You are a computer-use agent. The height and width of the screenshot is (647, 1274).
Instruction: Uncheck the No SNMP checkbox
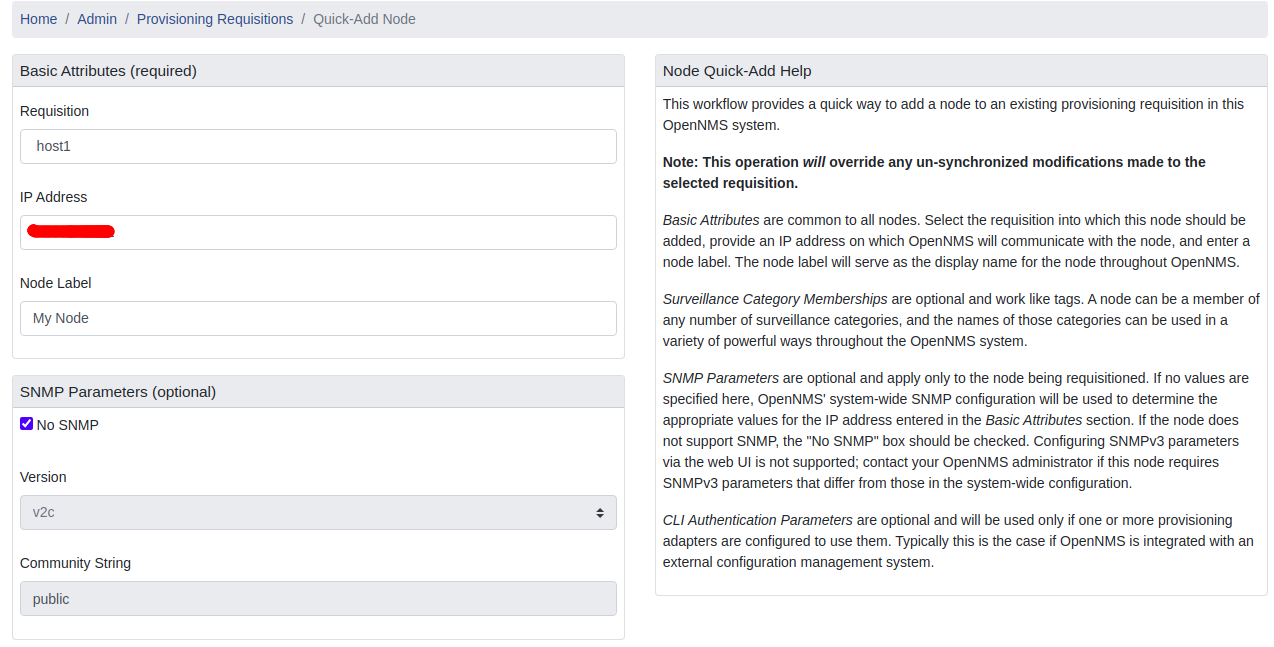27,424
